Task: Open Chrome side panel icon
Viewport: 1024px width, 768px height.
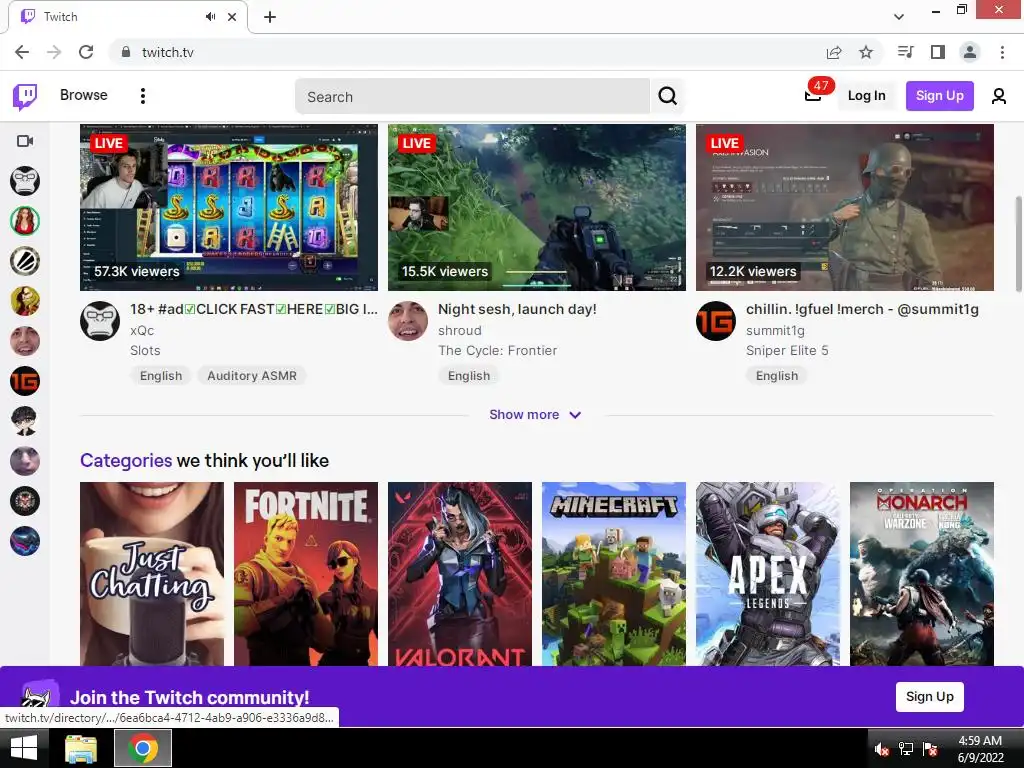Action: [938, 52]
